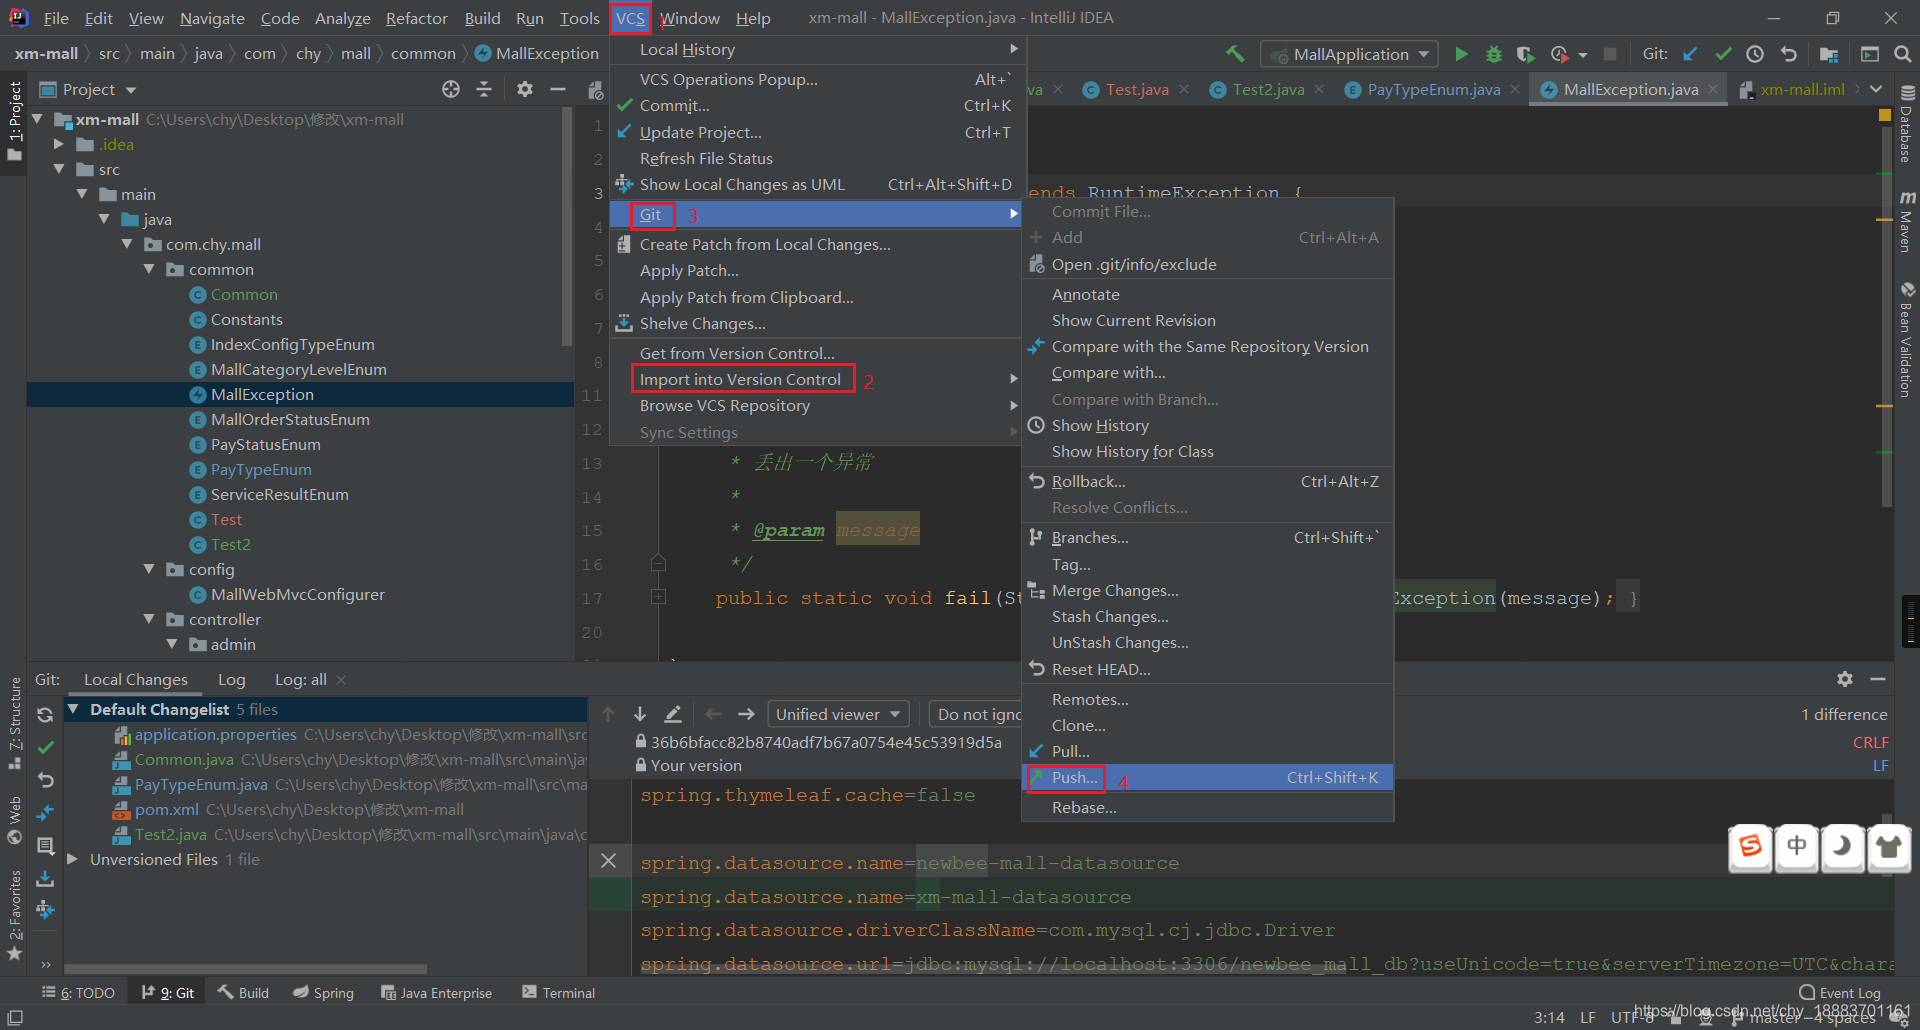The width and height of the screenshot is (1920, 1030).
Task: Open the MallApplication run configuration dropdown
Action: [x=1349, y=54]
